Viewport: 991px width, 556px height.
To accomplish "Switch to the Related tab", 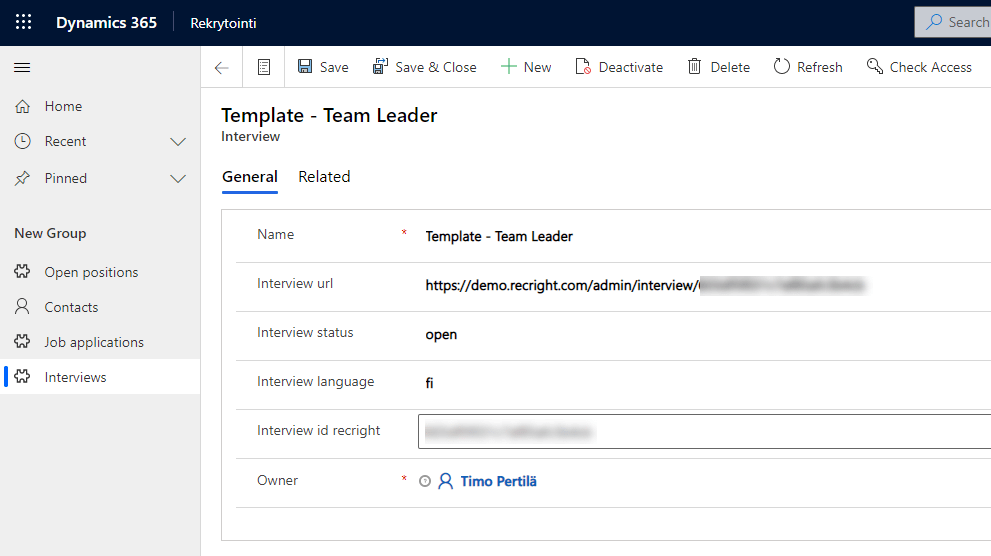I will 324,177.
